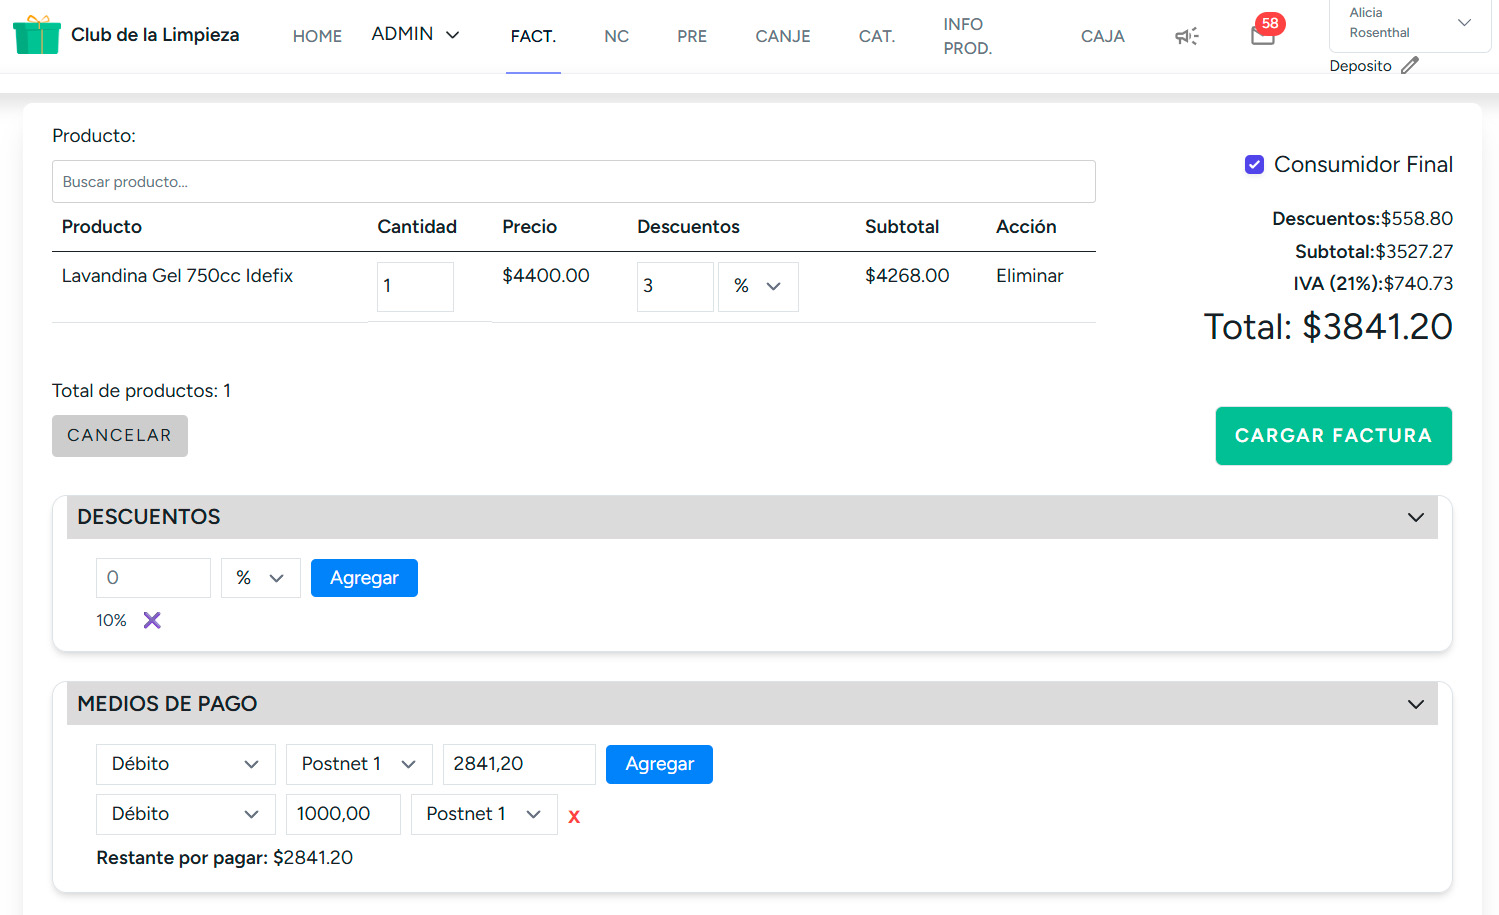Open the Alicia Rosenthal user dropdown

(x=1410, y=23)
